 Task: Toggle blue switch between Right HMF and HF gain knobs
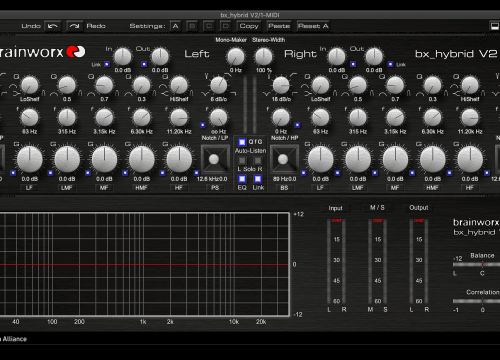click(x=449, y=173)
